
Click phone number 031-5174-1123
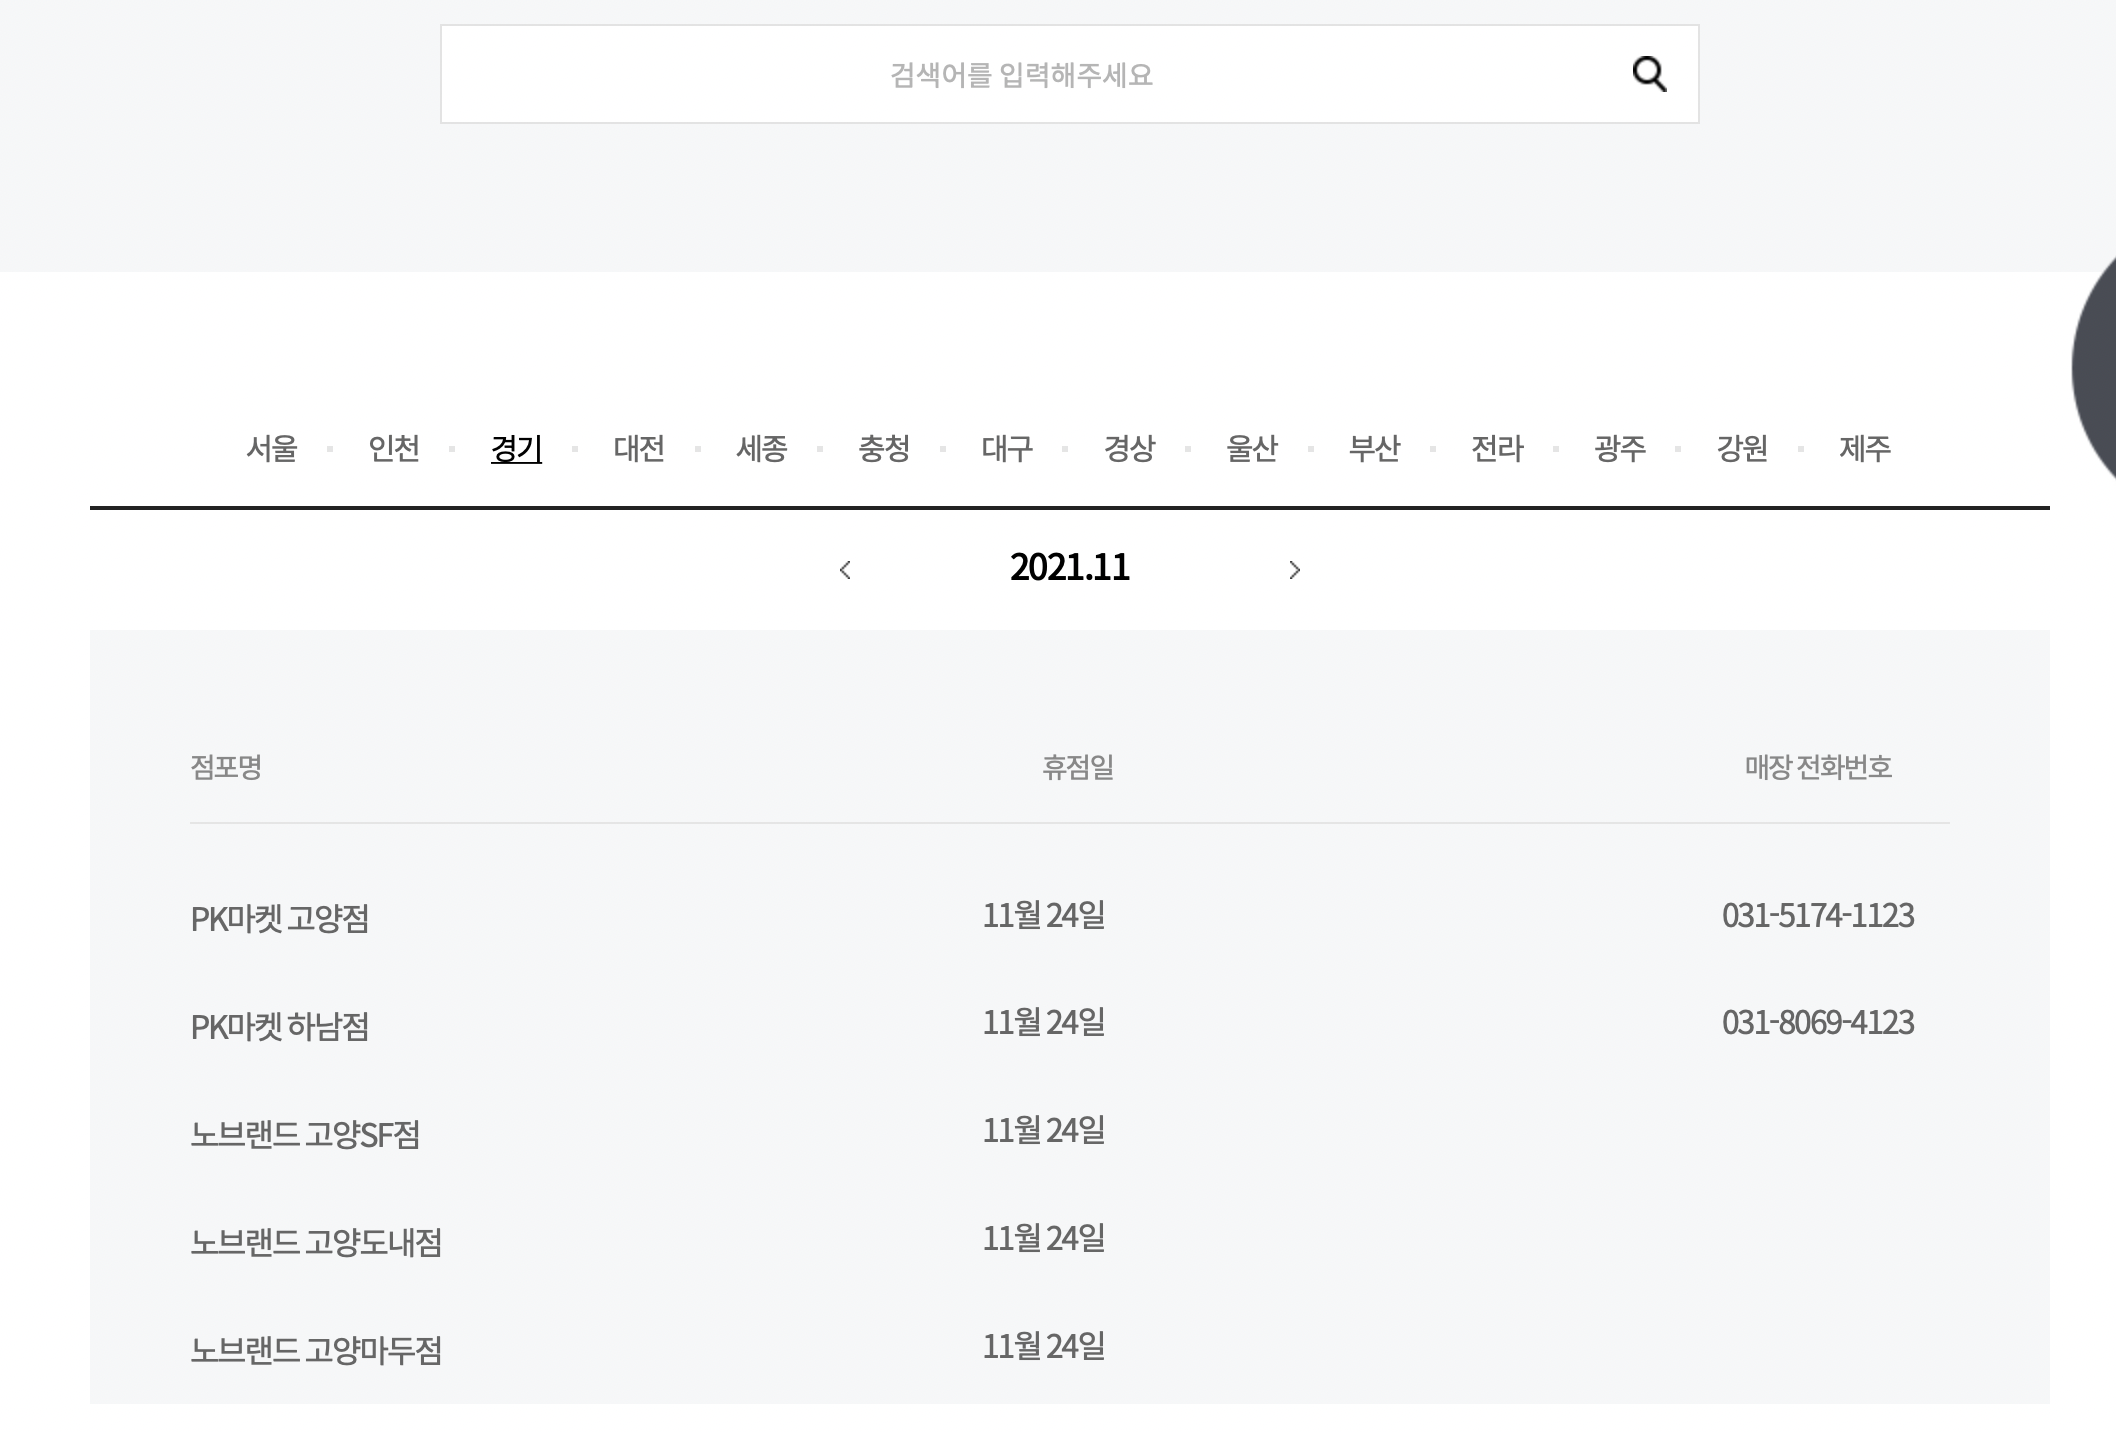(1817, 916)
